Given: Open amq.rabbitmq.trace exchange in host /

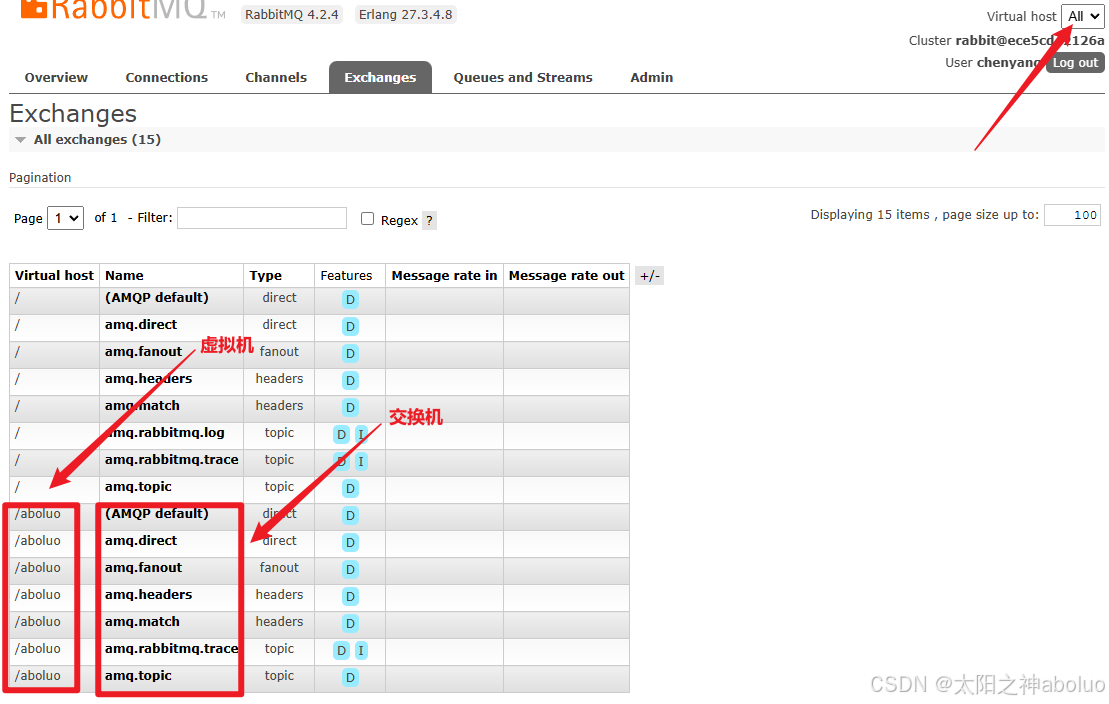Looking at the screenshot, I should tap(172, 460).
